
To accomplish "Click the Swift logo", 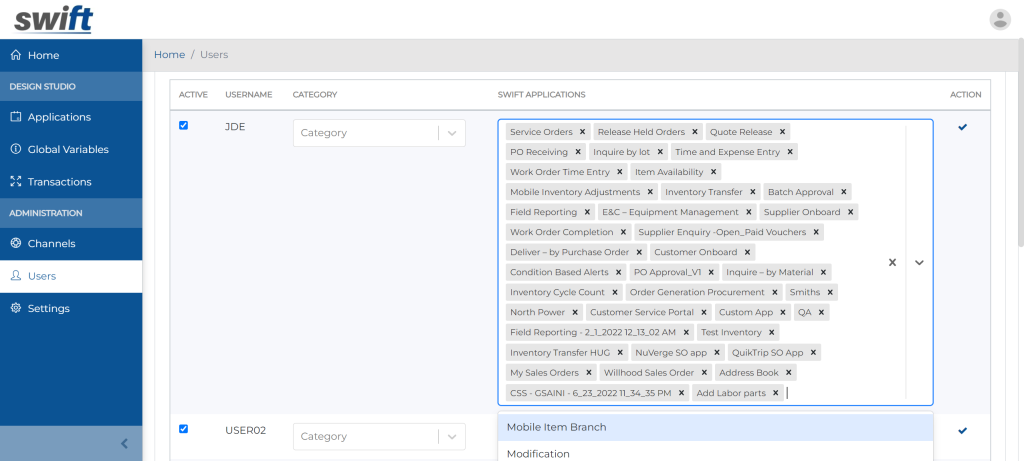I will (53, 19).
